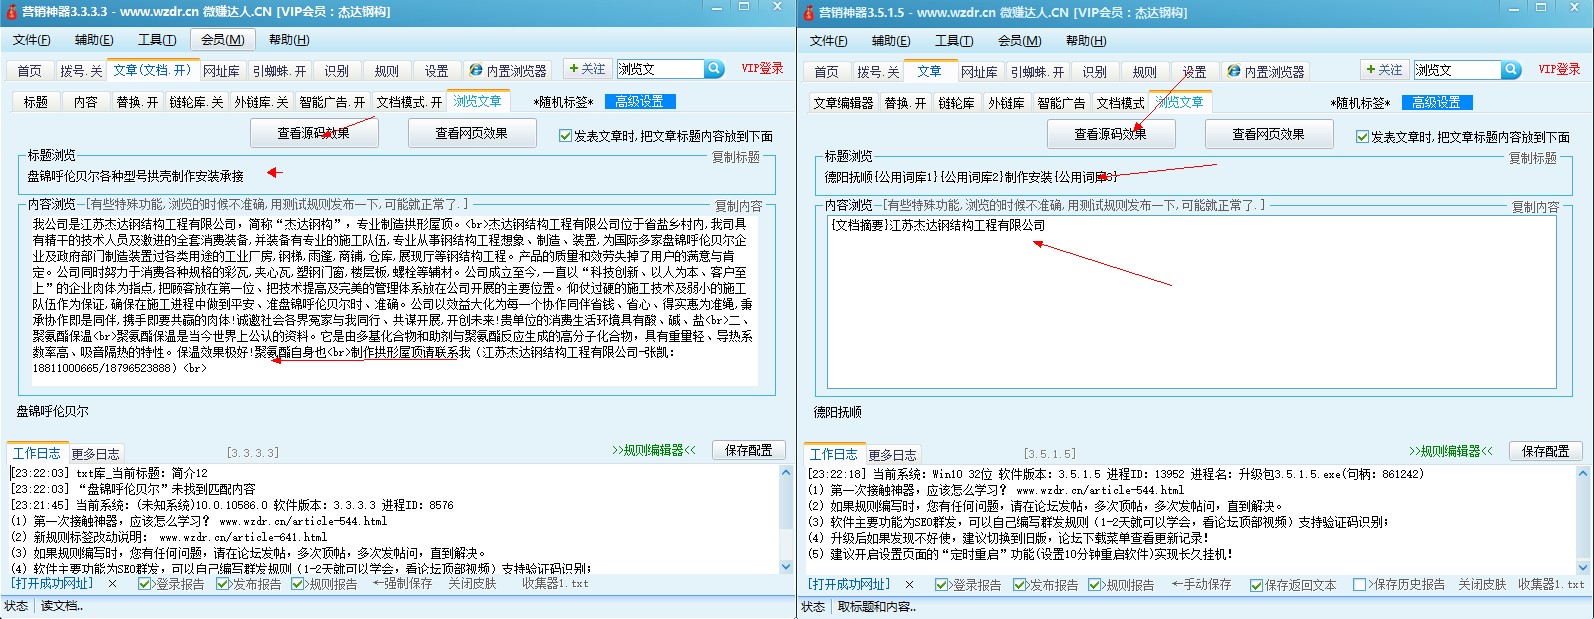
Task: Open 内置浏览器 tab with IE icon, 3.5.1.5 window
Action: pos(1266,72)
